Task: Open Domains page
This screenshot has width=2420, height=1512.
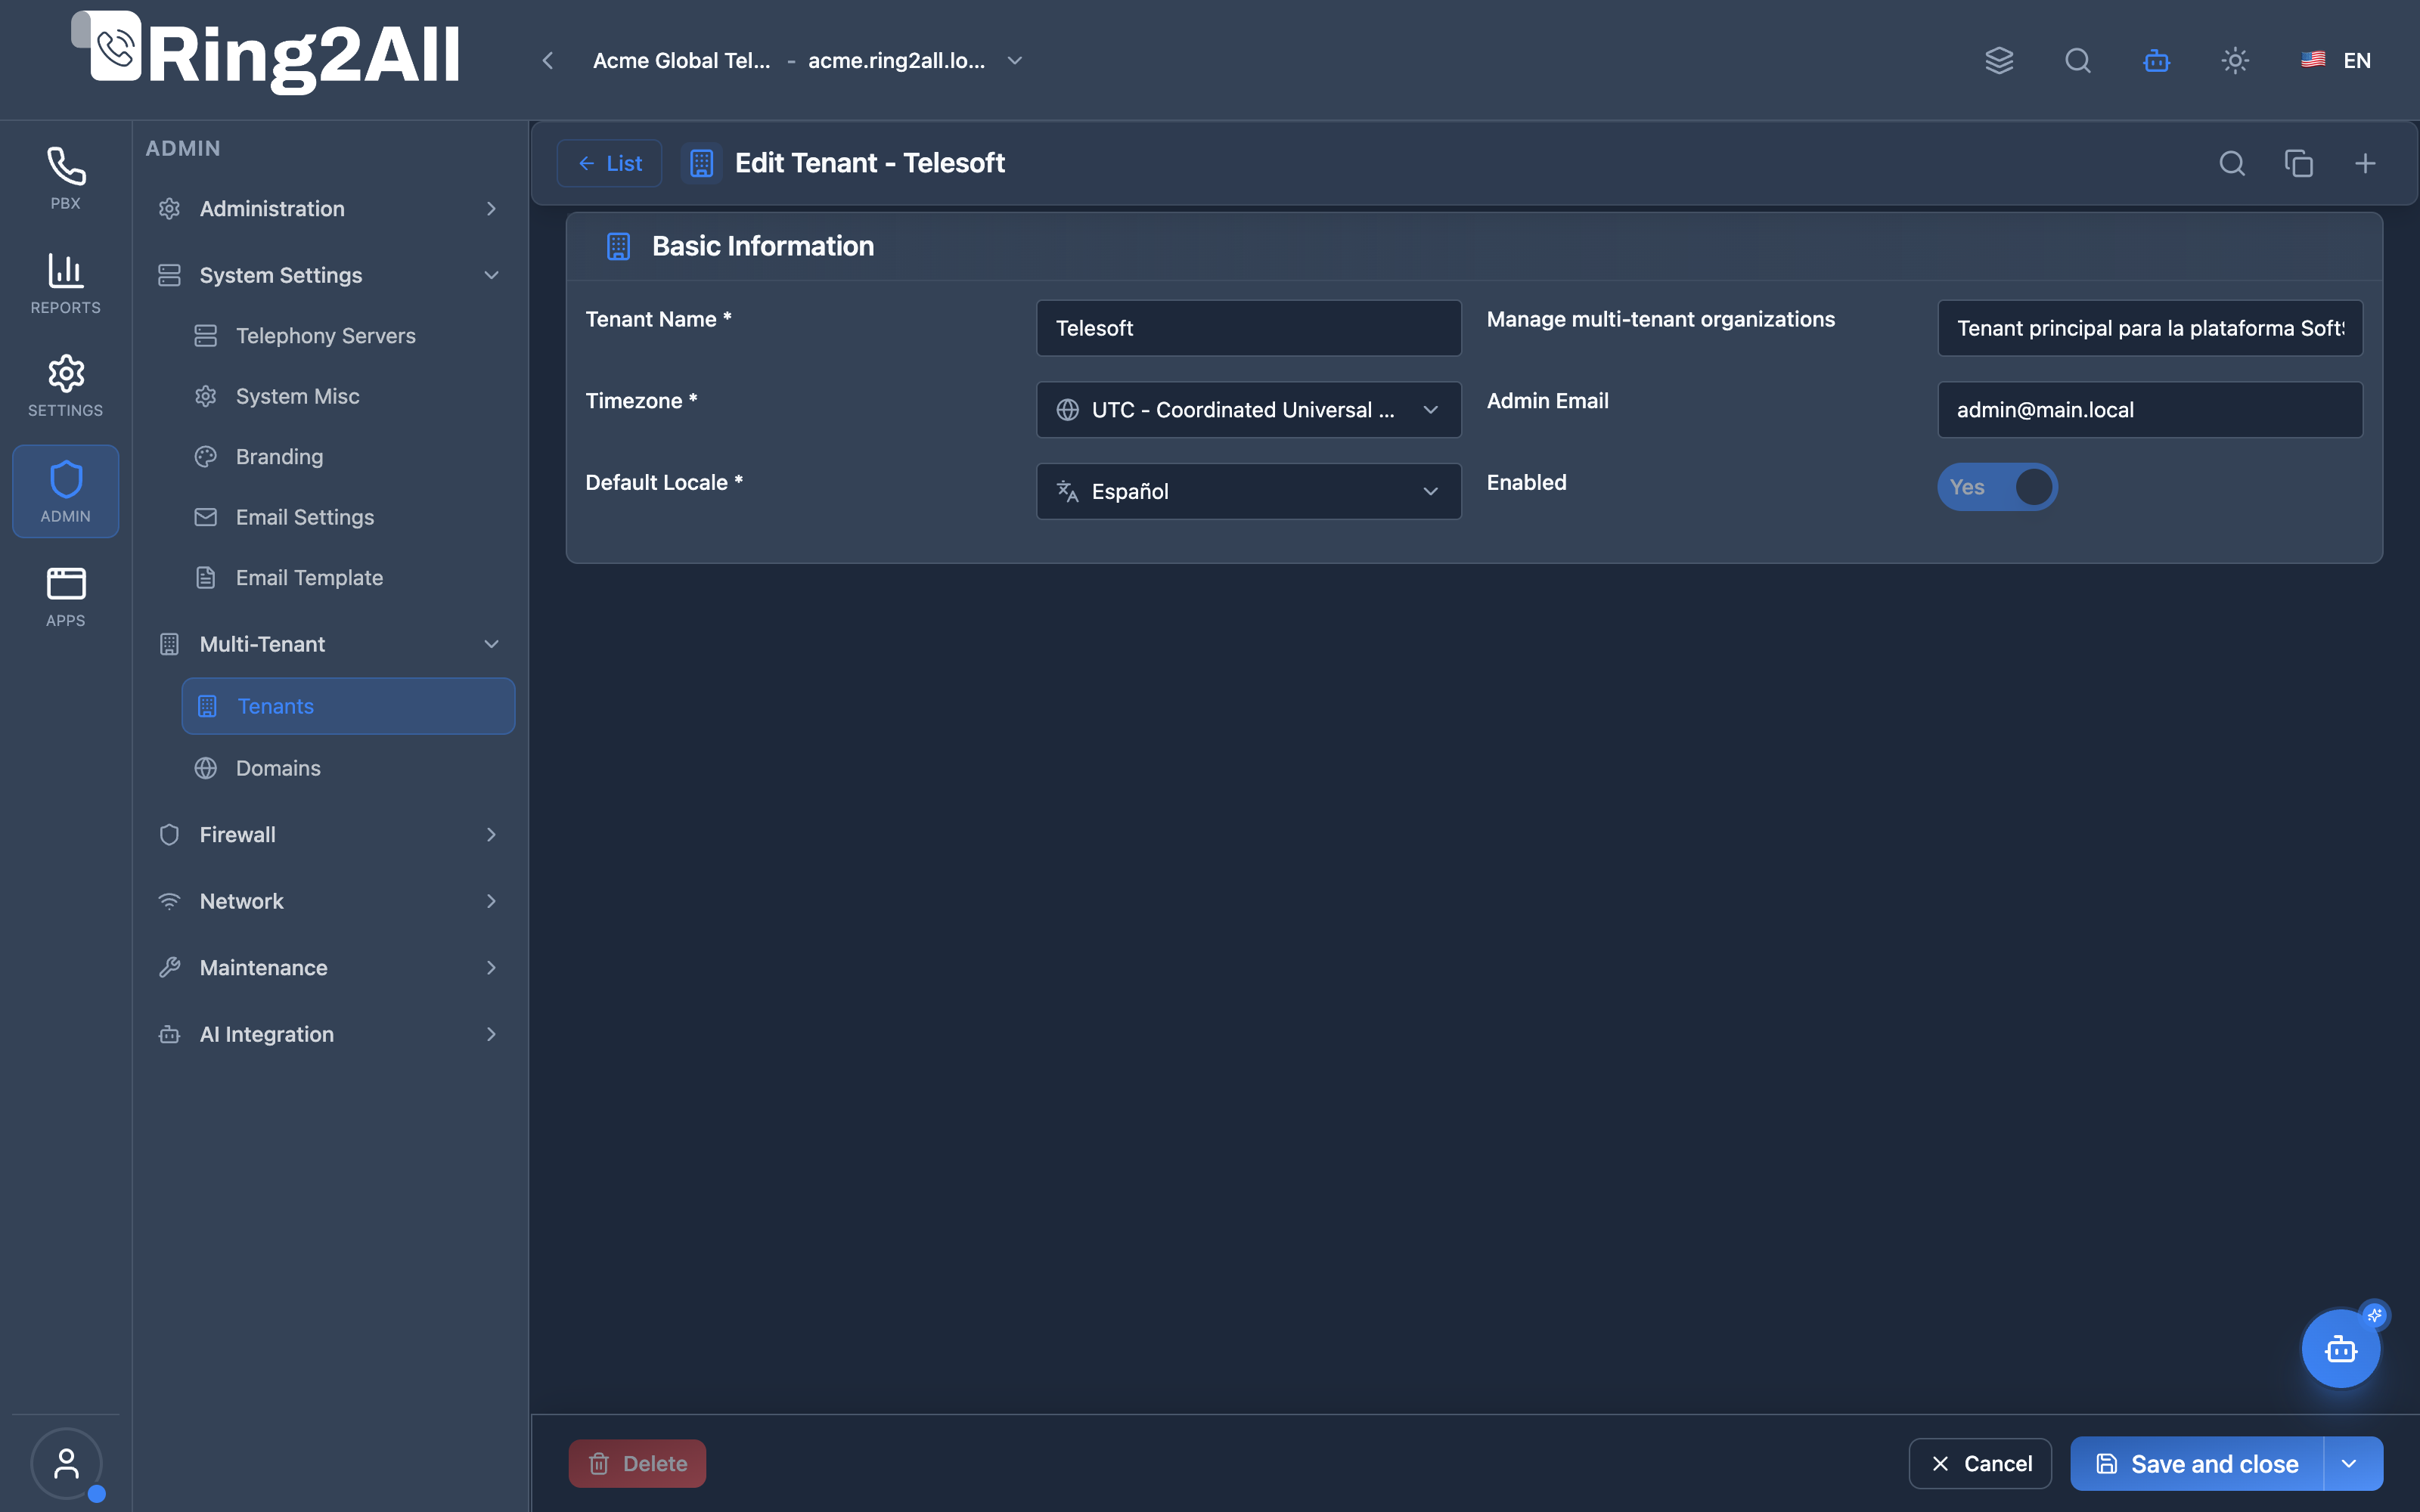Action: [348, 768]
